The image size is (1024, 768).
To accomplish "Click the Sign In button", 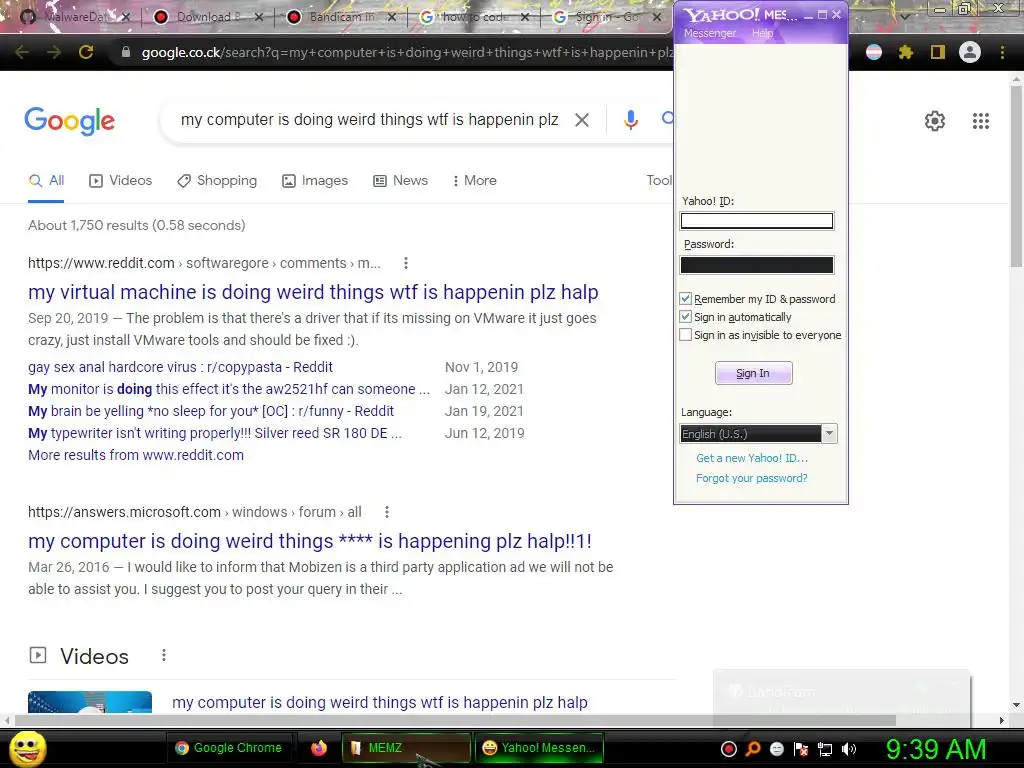I will pos(754,373).
